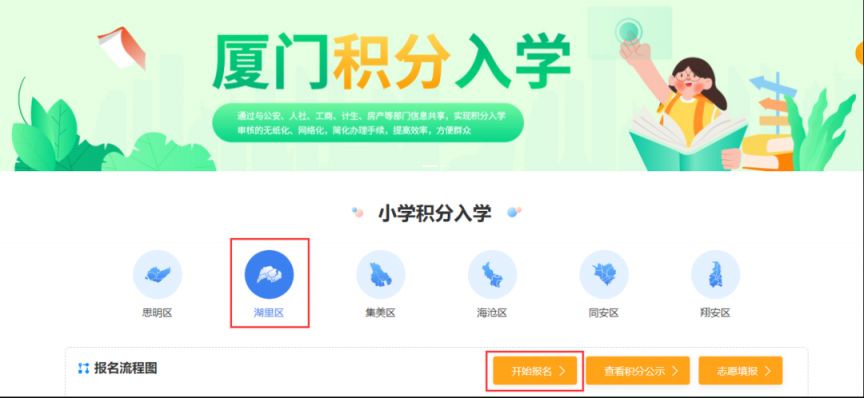
Task: Select the 海沧区 district map icon
Action: tap(492, 275)
